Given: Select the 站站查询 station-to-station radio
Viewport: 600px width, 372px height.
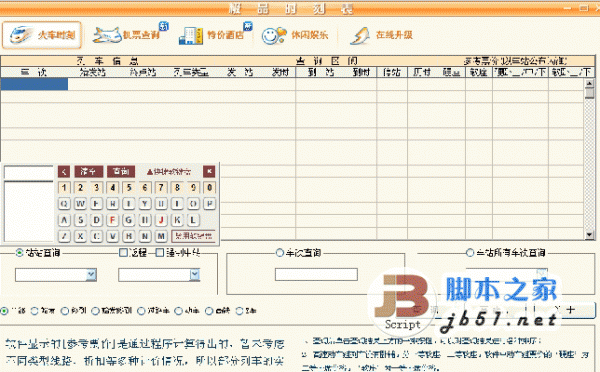Looking at the screenshot, I should [x=20, y=253].
